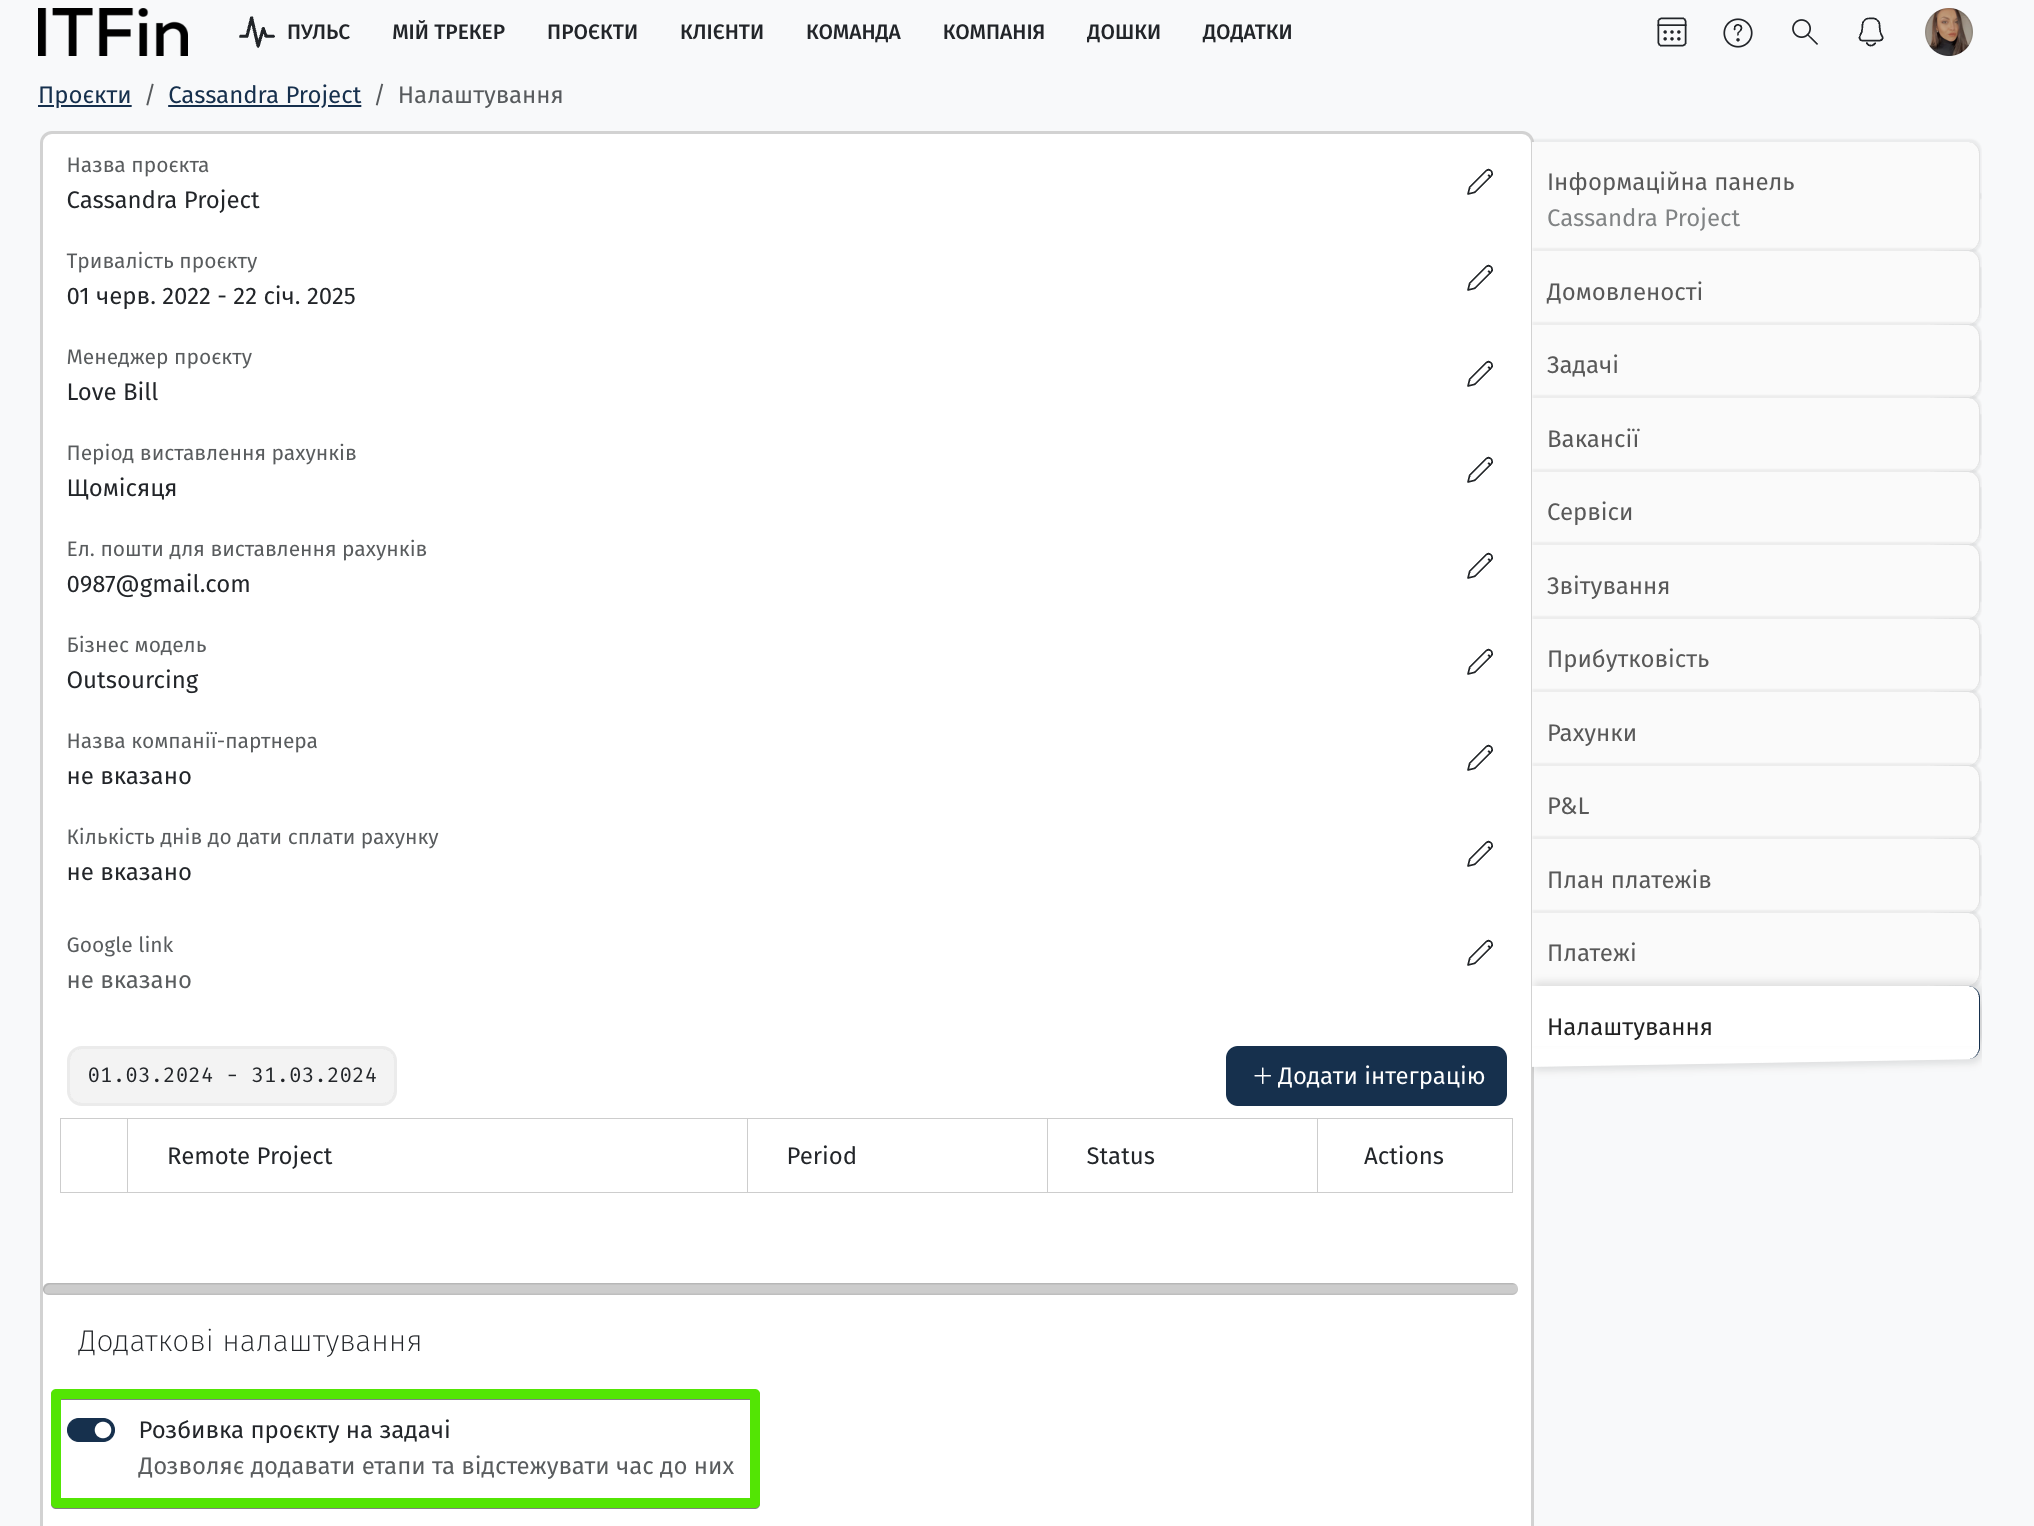The height and width of the screenshot is (1526, 2034).
Task: Open КОМАНДА menu item
Action: pos(853,32)
